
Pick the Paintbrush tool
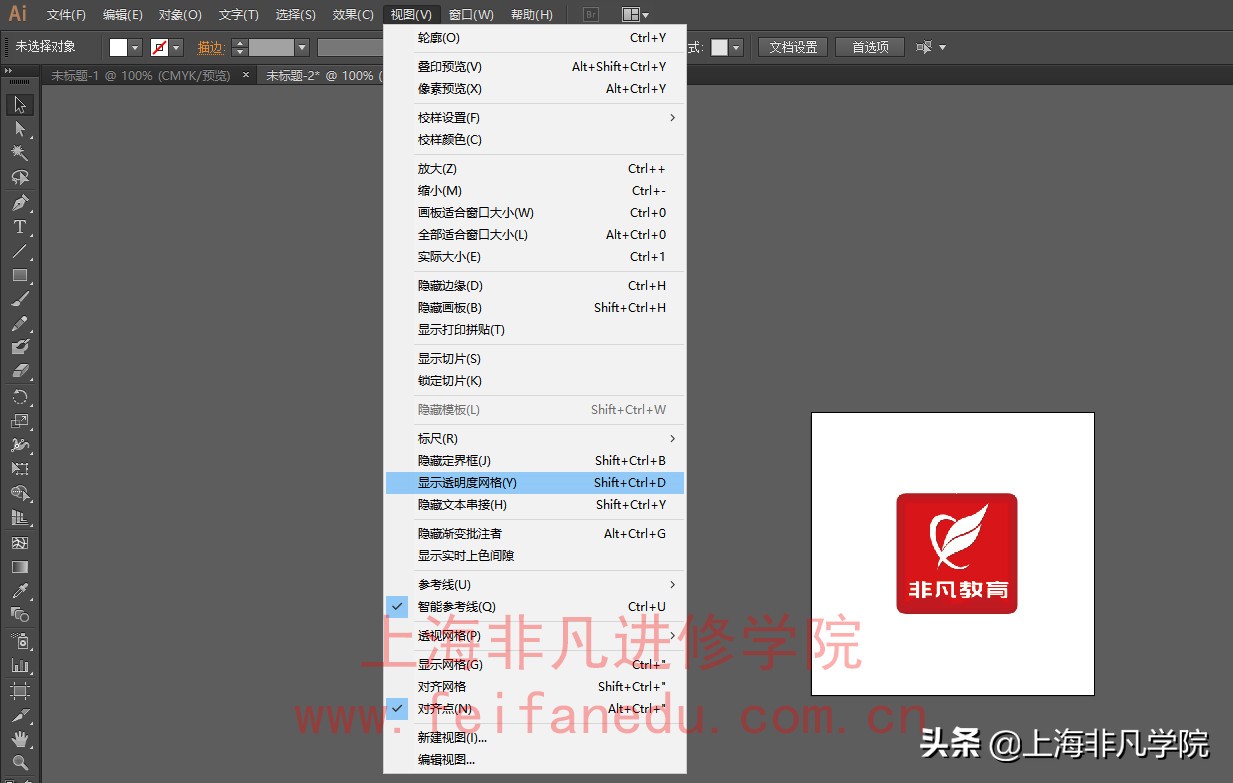pyautogui.click(x=18, y=299)
